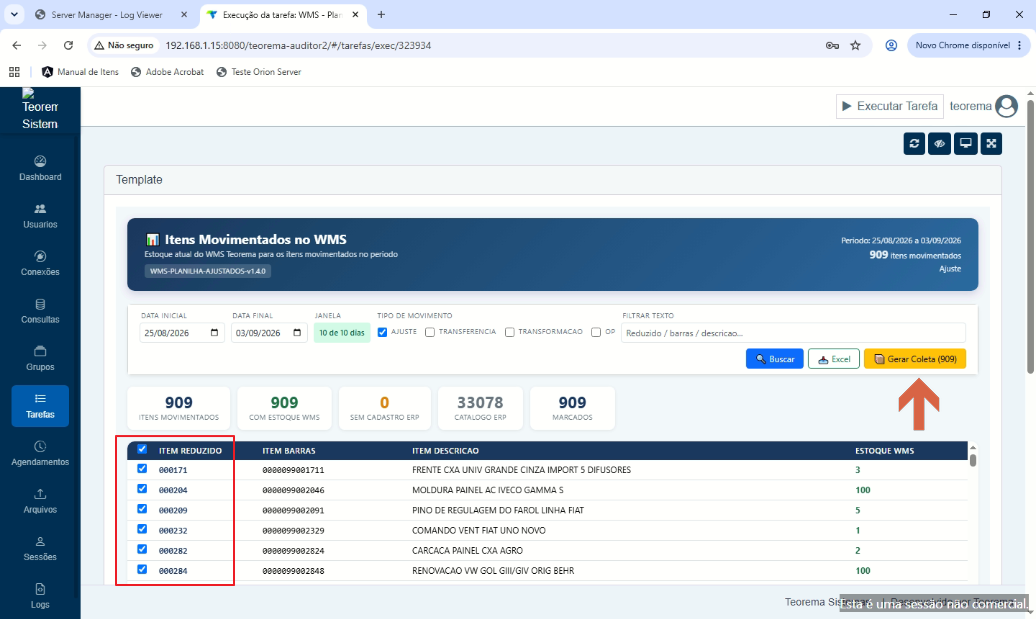Open Agendamentos in the sidebar

[40, 453]
